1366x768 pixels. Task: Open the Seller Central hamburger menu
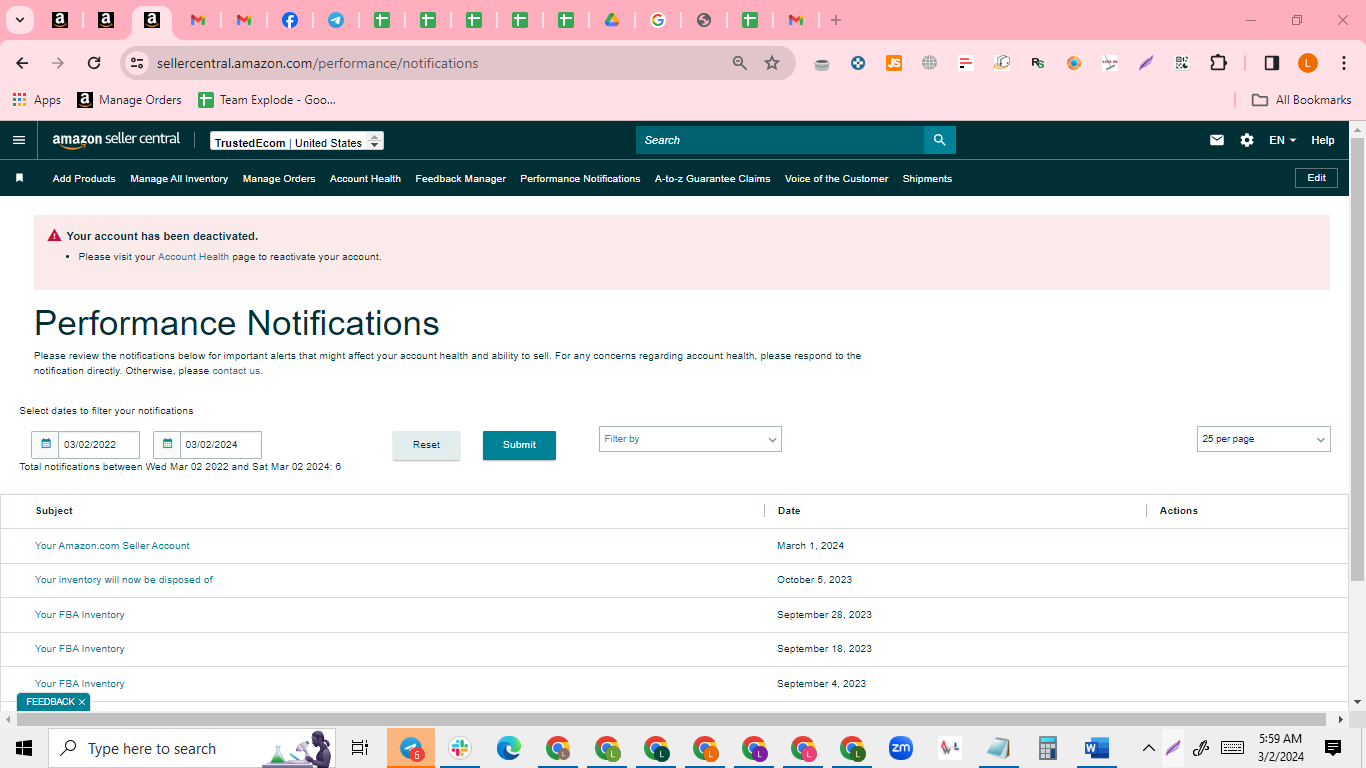19,140
